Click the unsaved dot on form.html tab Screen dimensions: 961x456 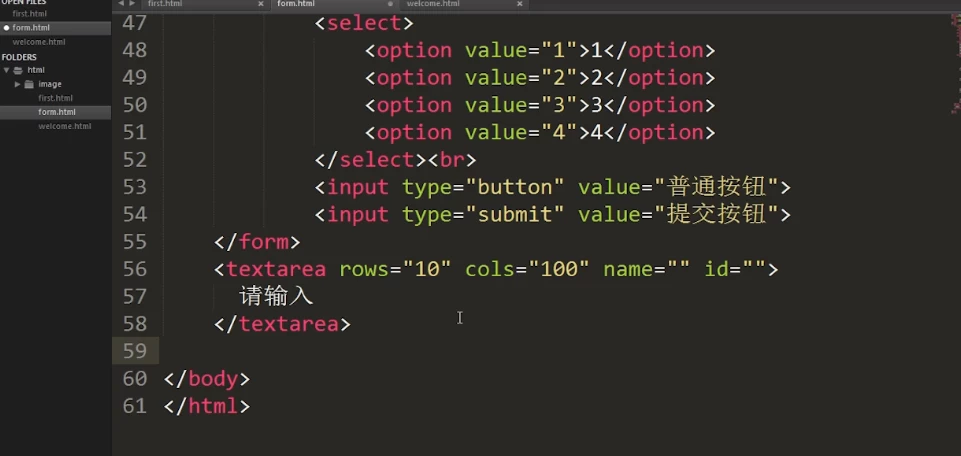pos(390,4)
